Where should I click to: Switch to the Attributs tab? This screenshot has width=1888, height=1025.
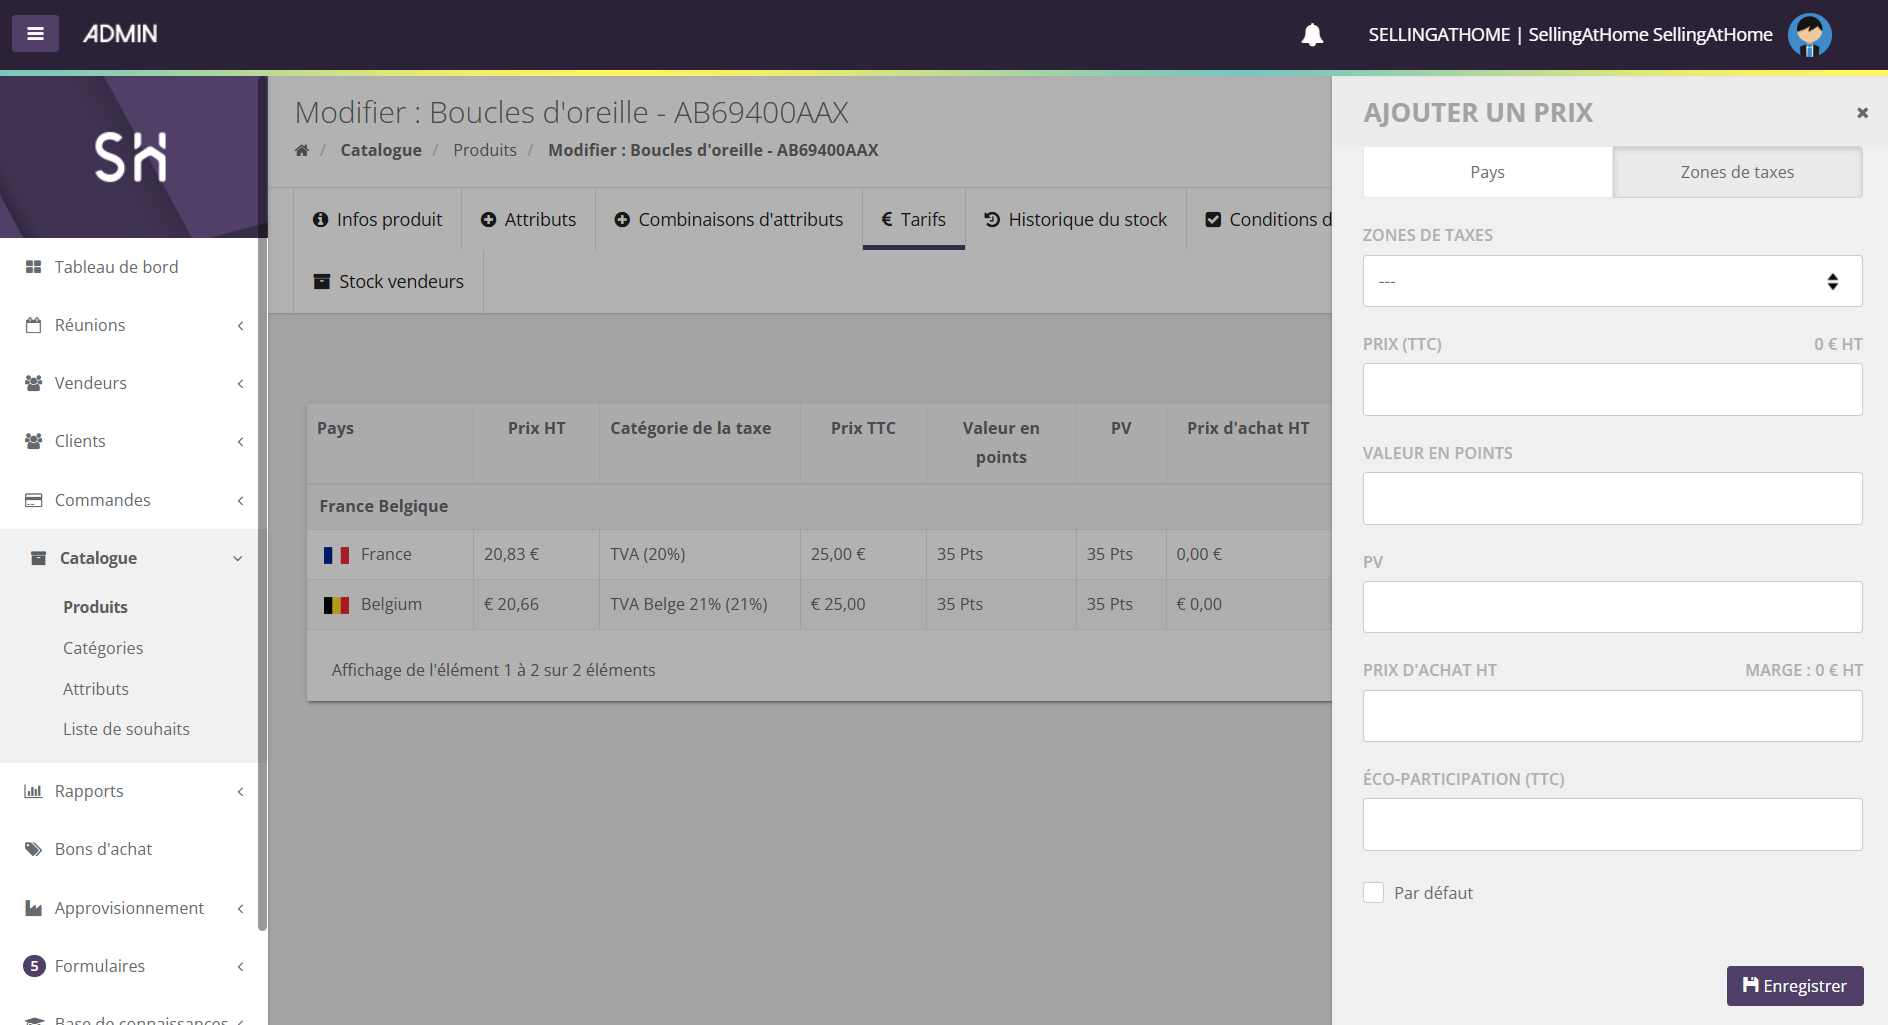528,219
